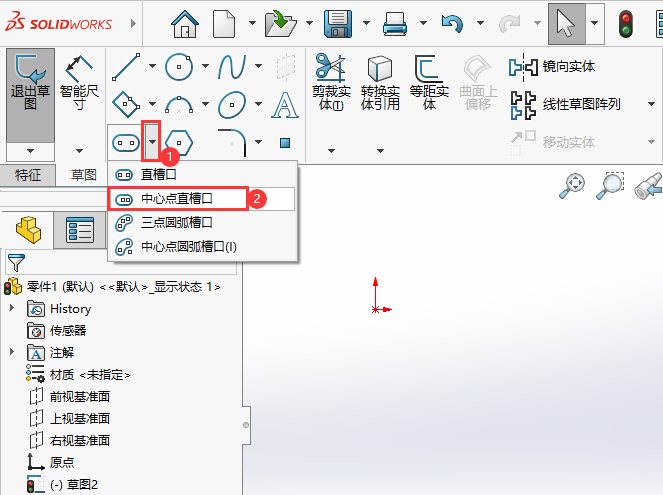This screenshot has height=495, width=663.
Task: Open the Rectangle tool dropdown arrow
Action: (152, 104)
